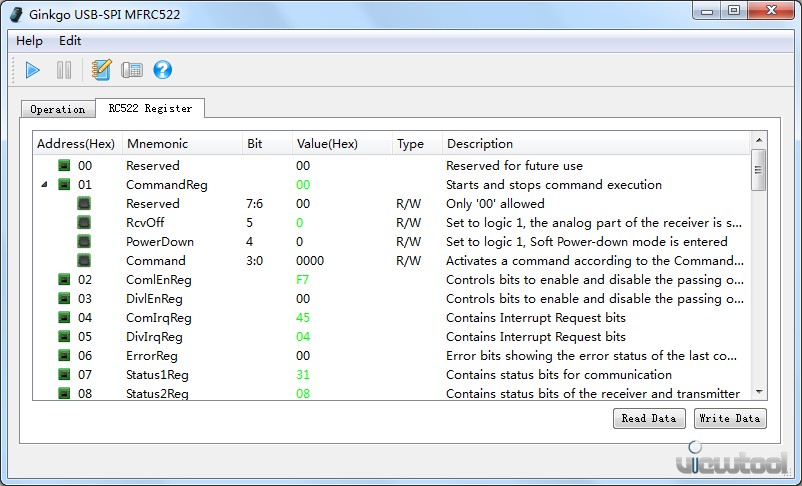Open the blue help question icon

click(163, 70)
